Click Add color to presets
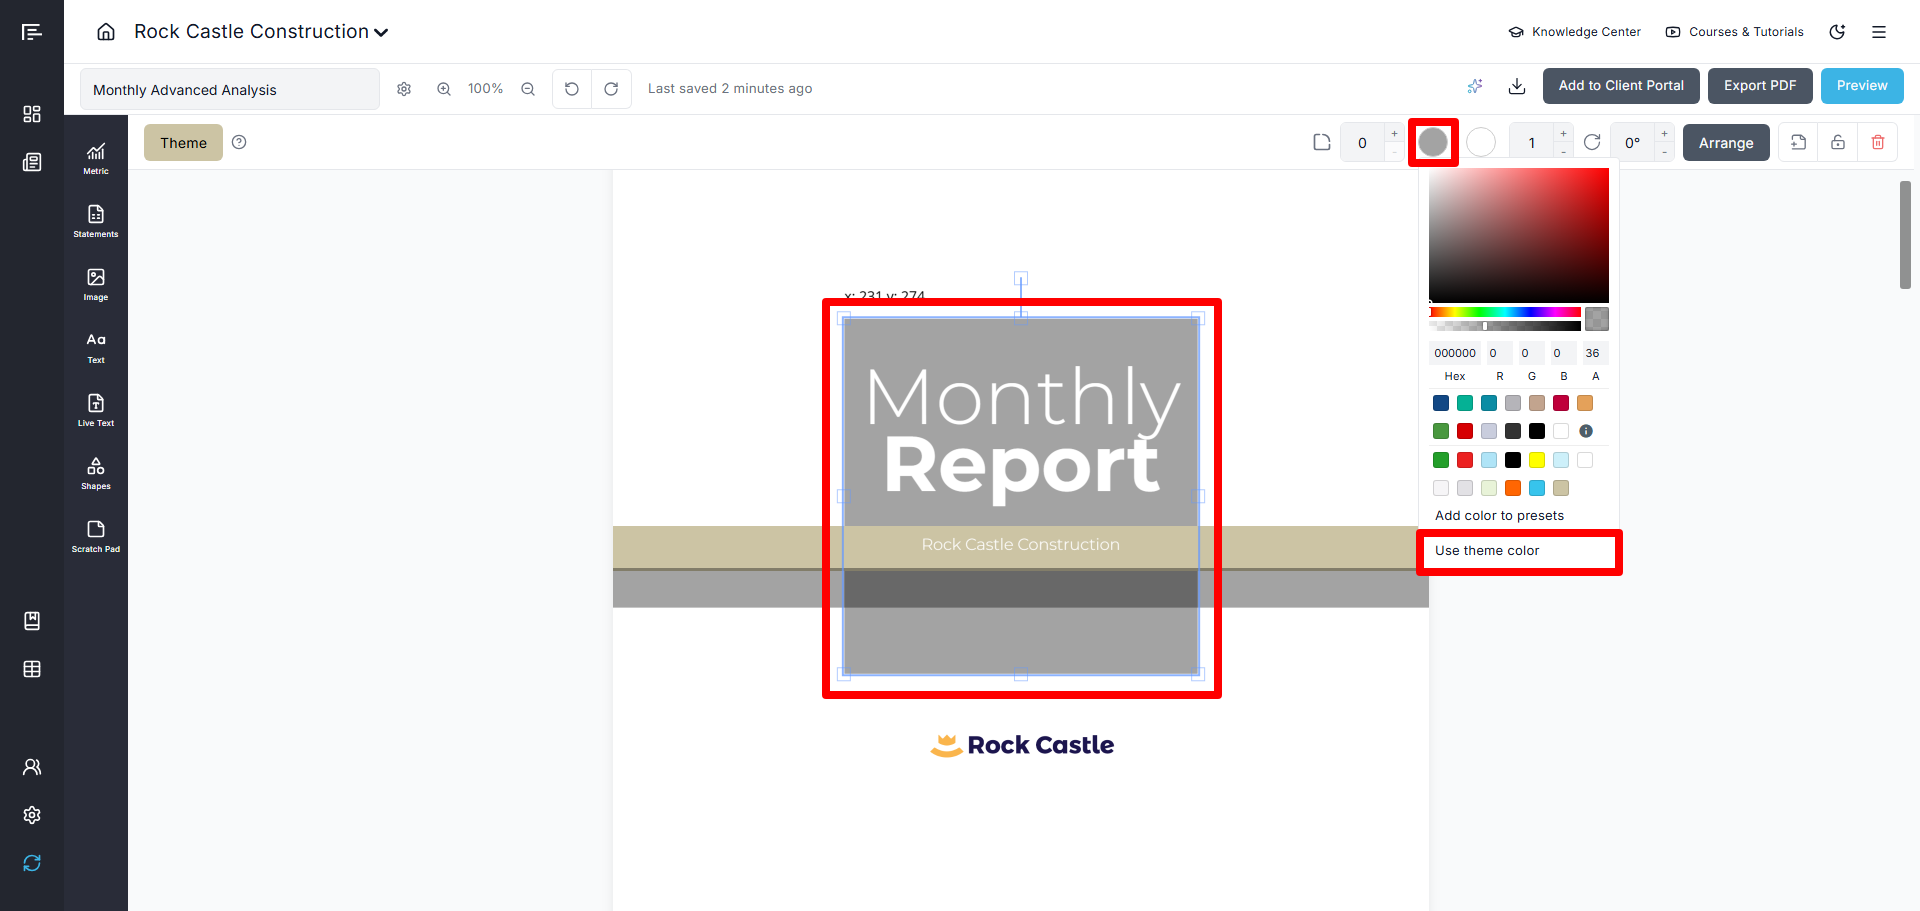This screenshot has width=1920, height=911. click(x=1499, y=516)
